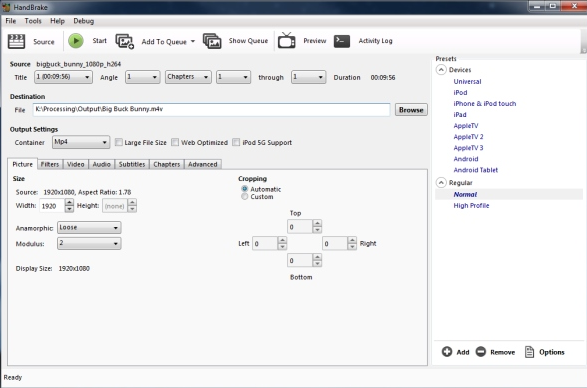Collapse the Devices presets group

(x=441, y=70)
